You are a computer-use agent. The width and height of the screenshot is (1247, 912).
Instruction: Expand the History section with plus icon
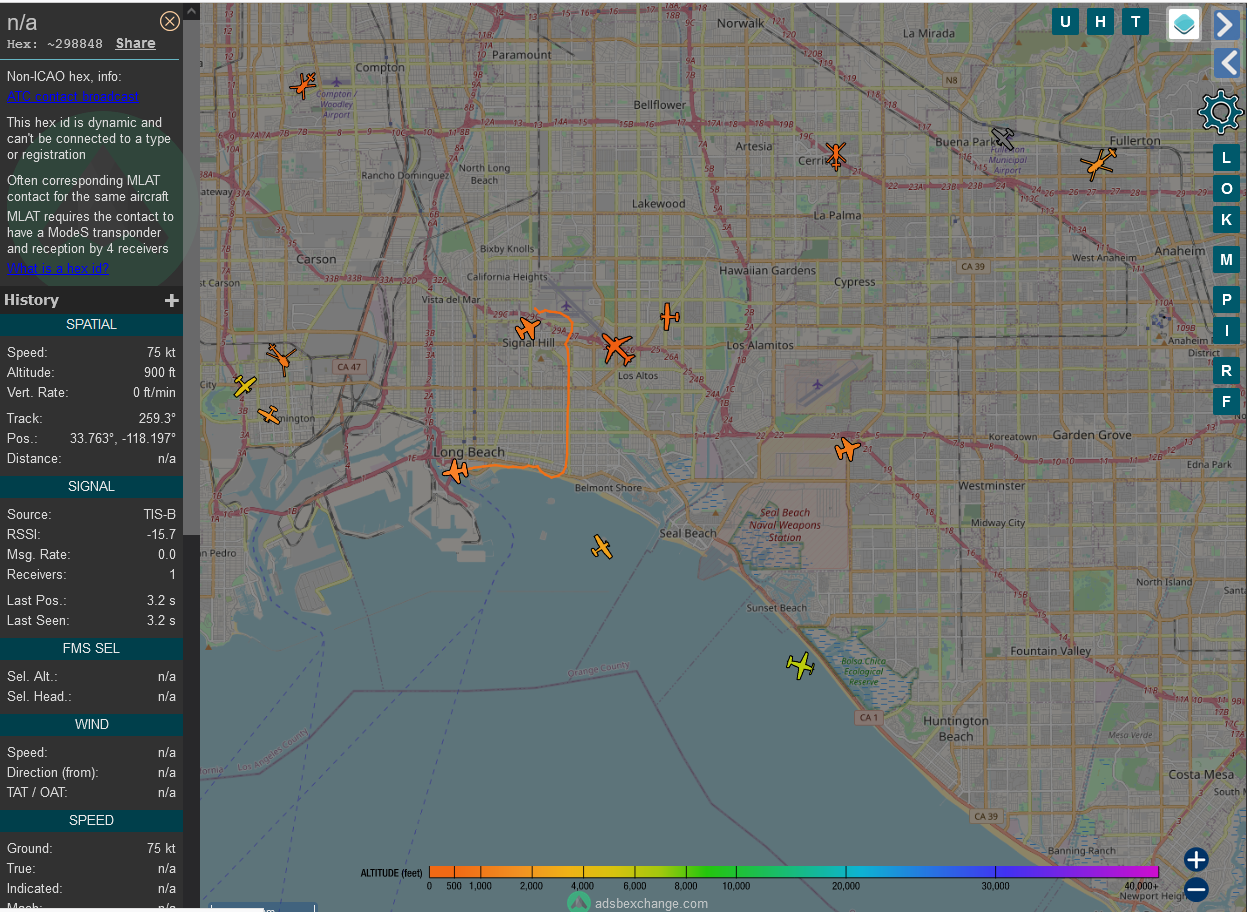coord(172,300)
